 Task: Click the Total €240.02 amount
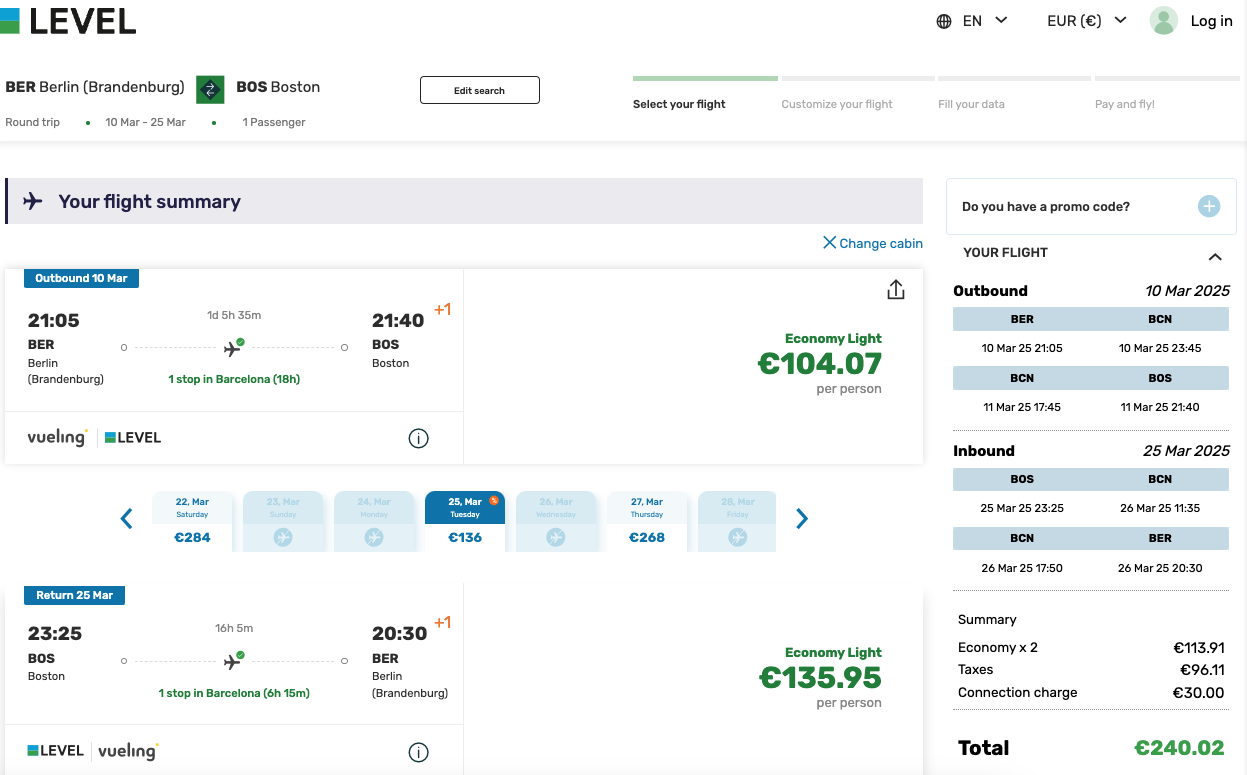tap(1179, 748)
